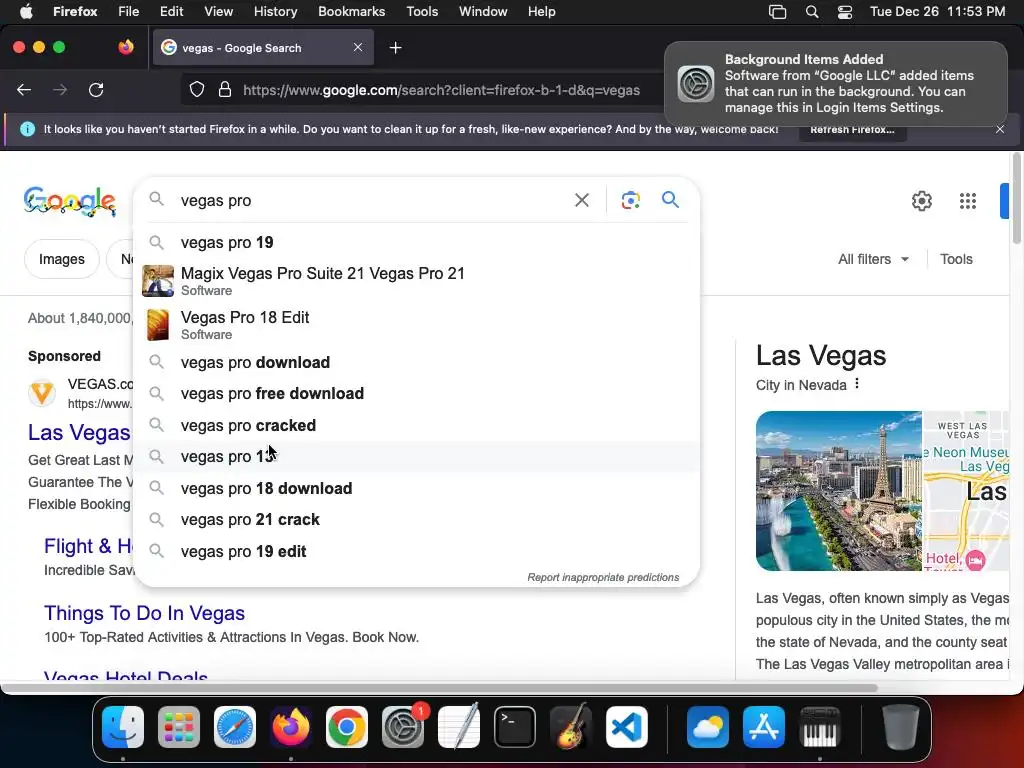Open Visual Studio Code from the Dock
This screenshot has height=768, width=1024.
coord(627,727)
